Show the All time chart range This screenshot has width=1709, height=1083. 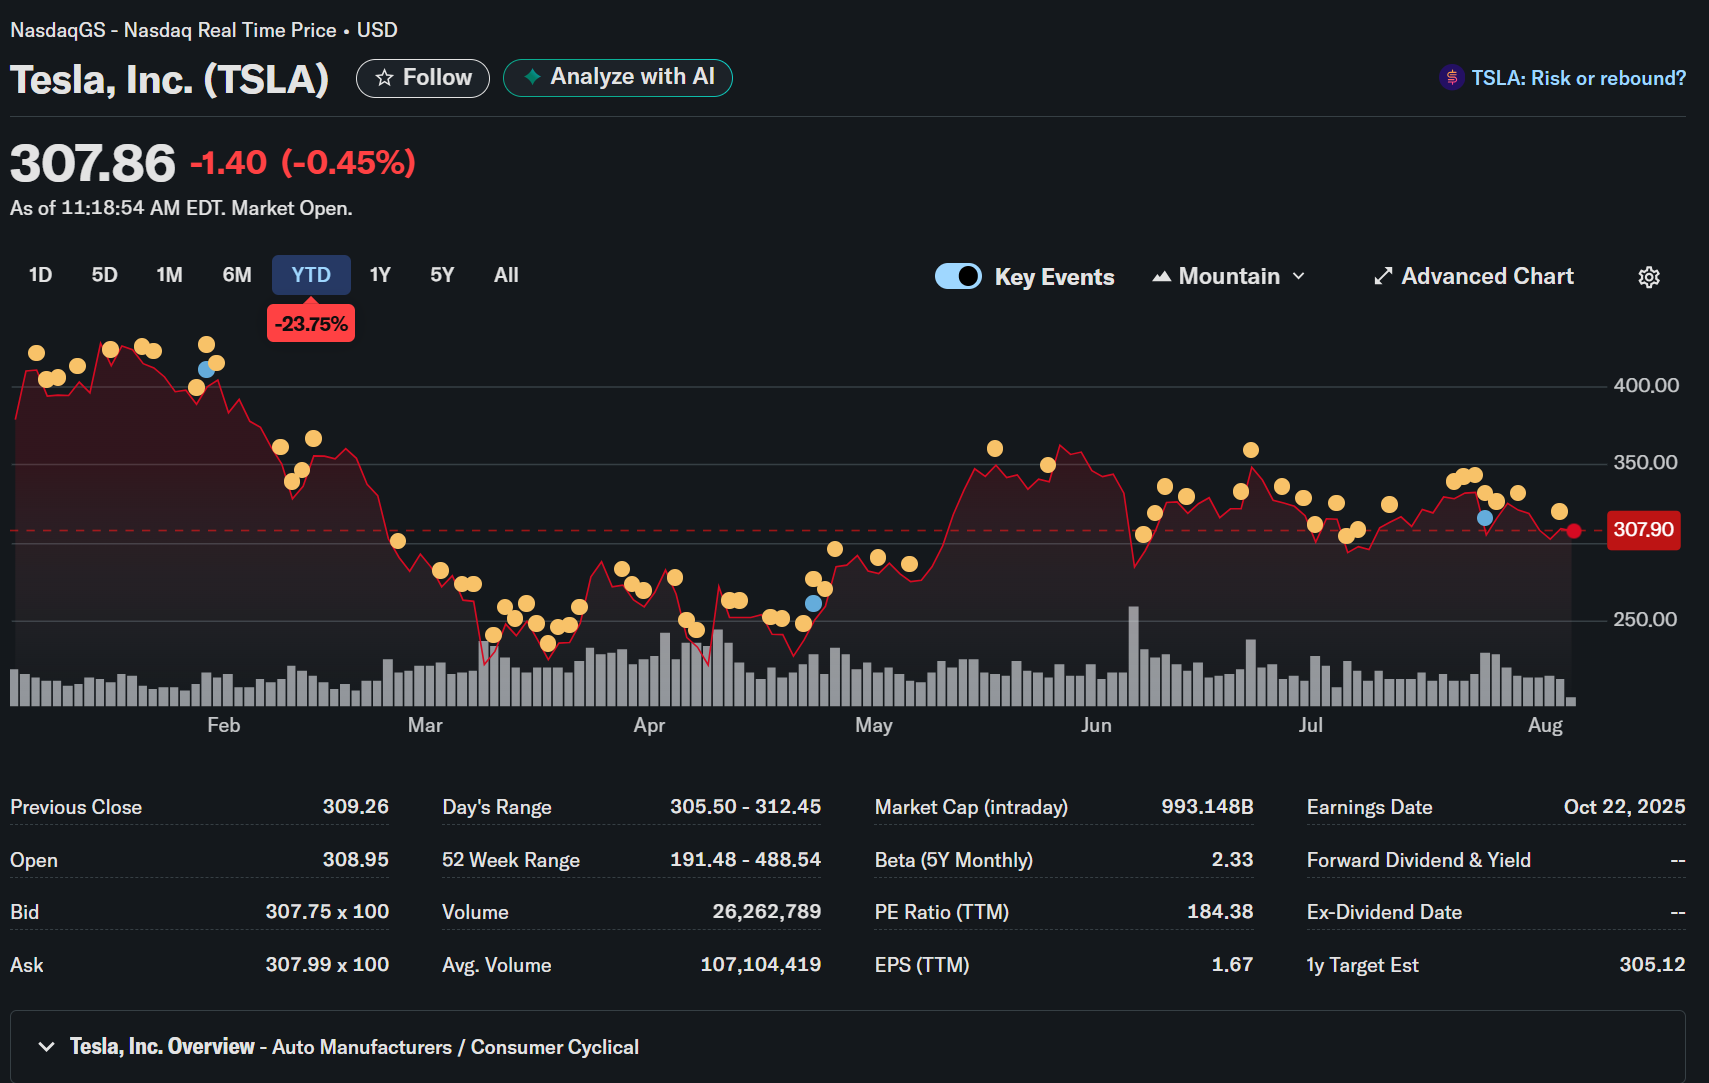(506, 275)
